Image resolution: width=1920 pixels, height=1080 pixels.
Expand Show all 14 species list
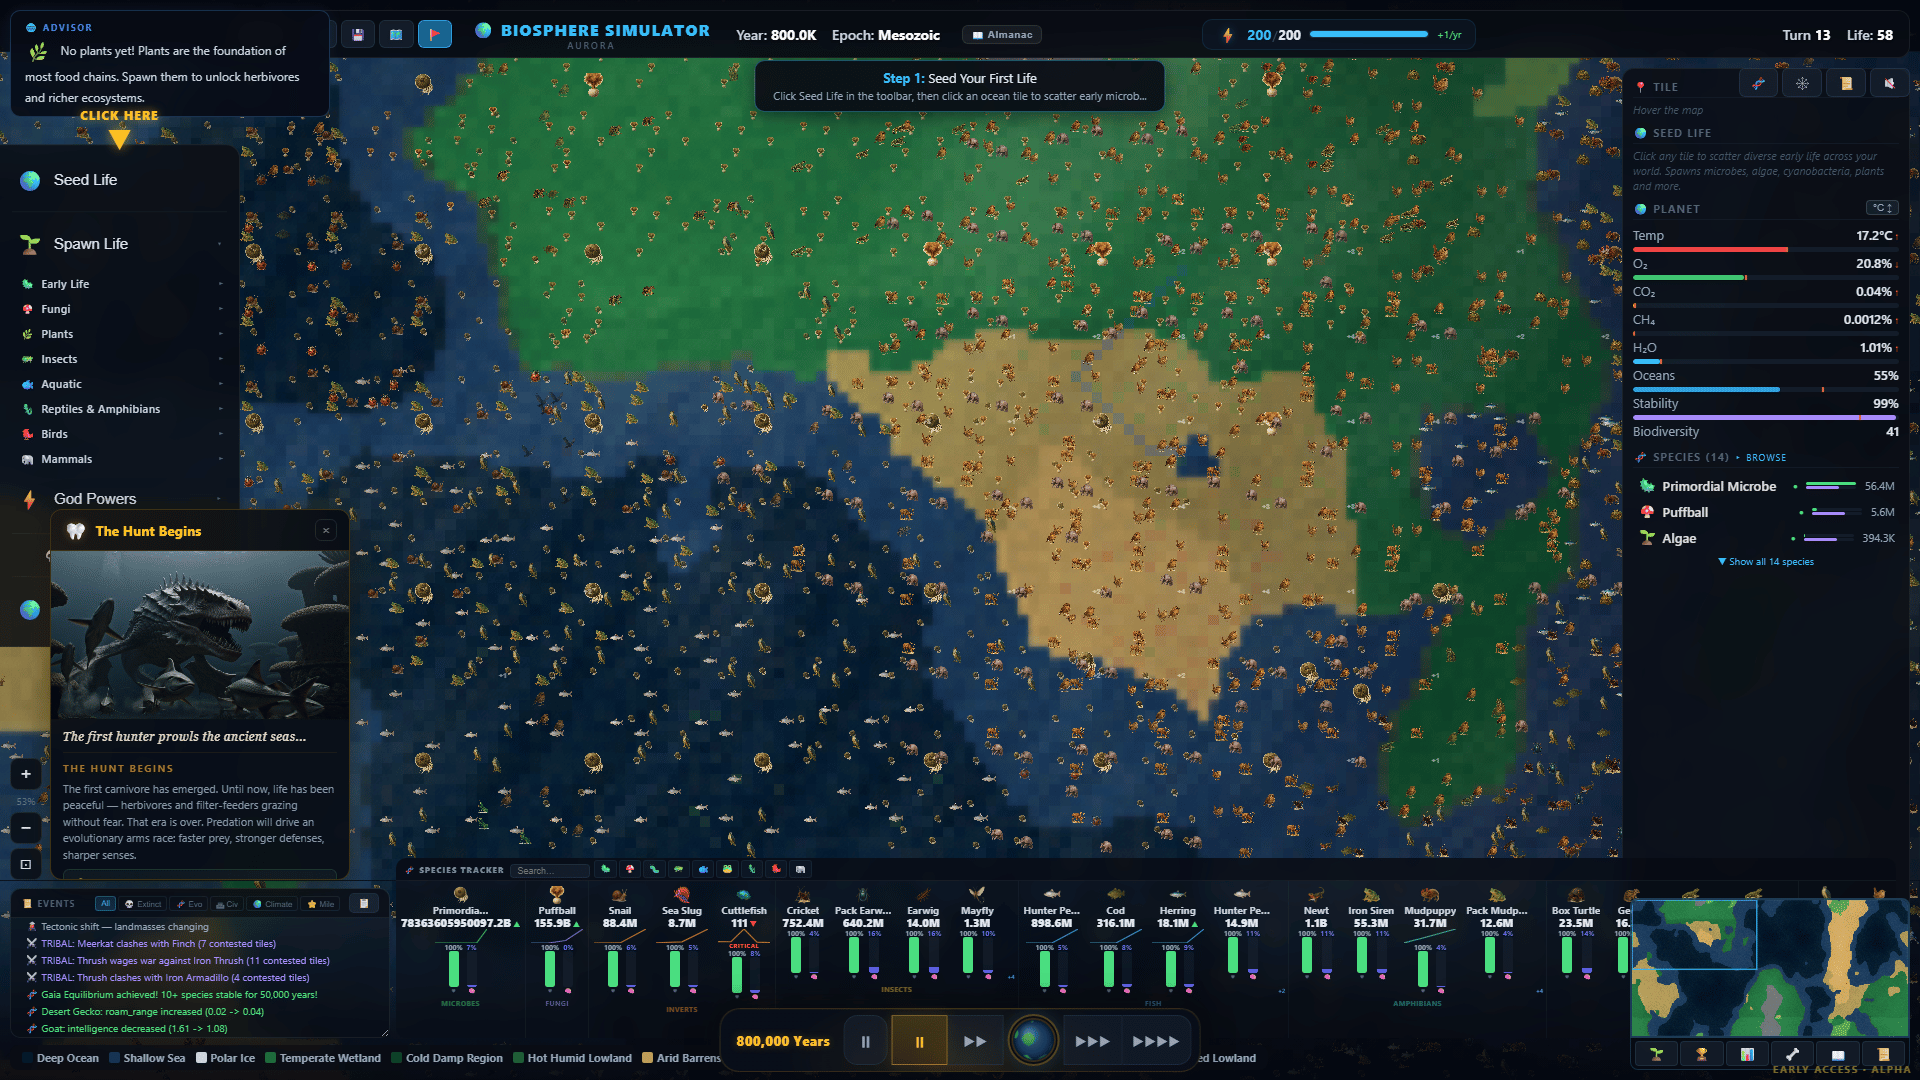(x=1766, y=562)
